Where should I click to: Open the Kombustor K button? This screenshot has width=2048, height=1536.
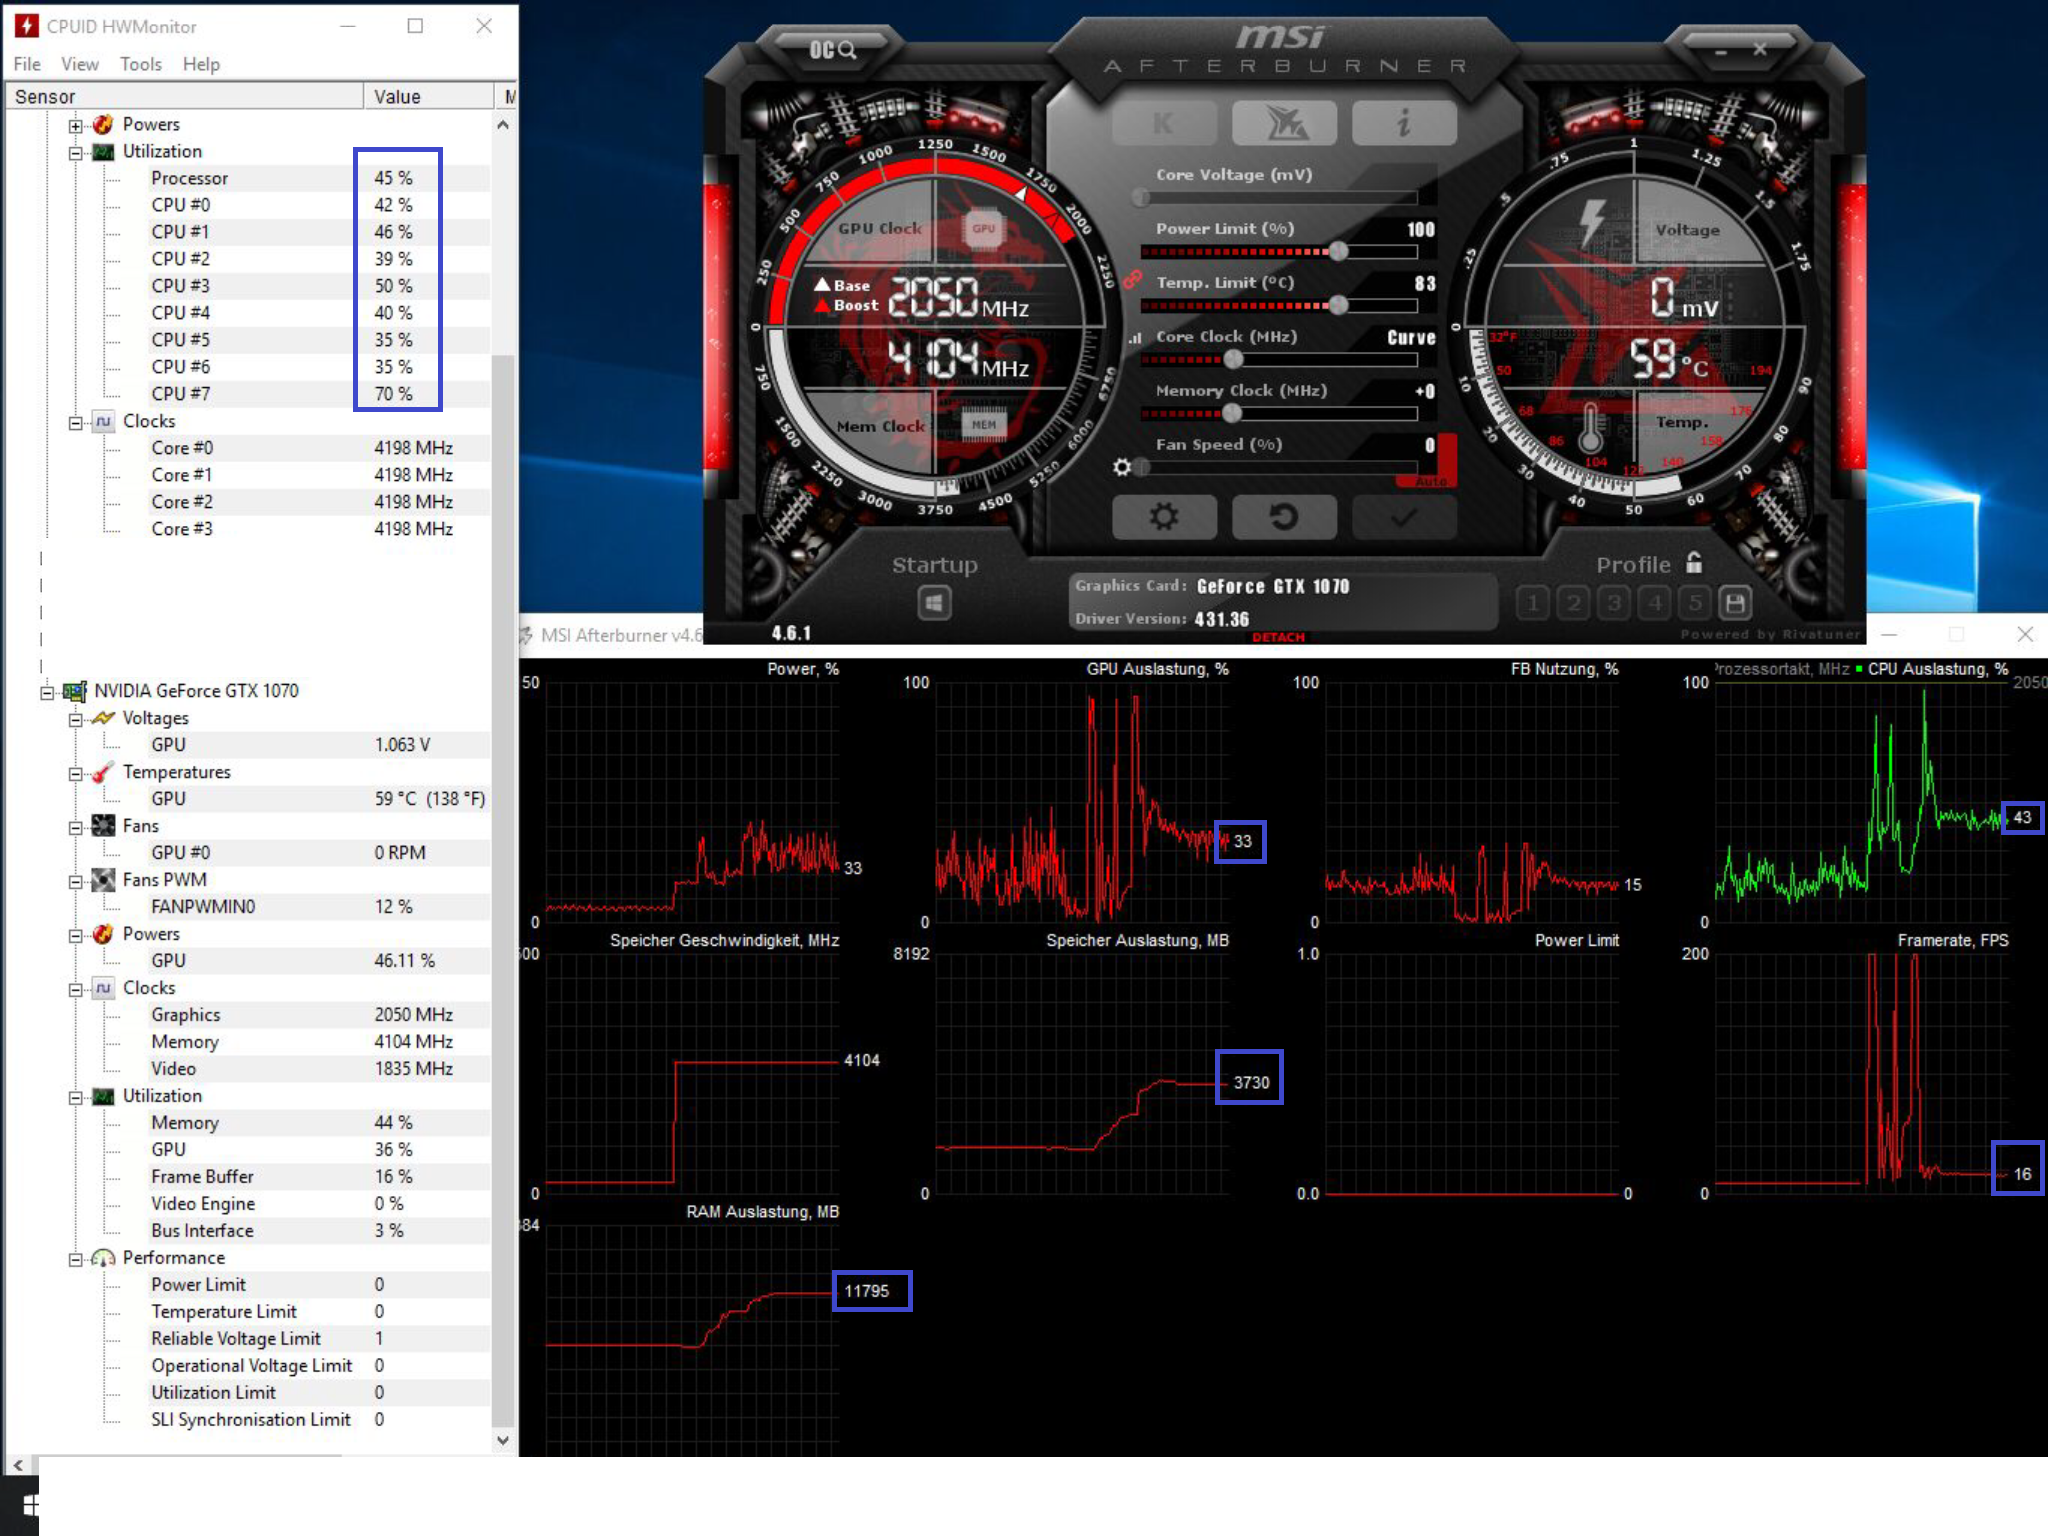1164,124
